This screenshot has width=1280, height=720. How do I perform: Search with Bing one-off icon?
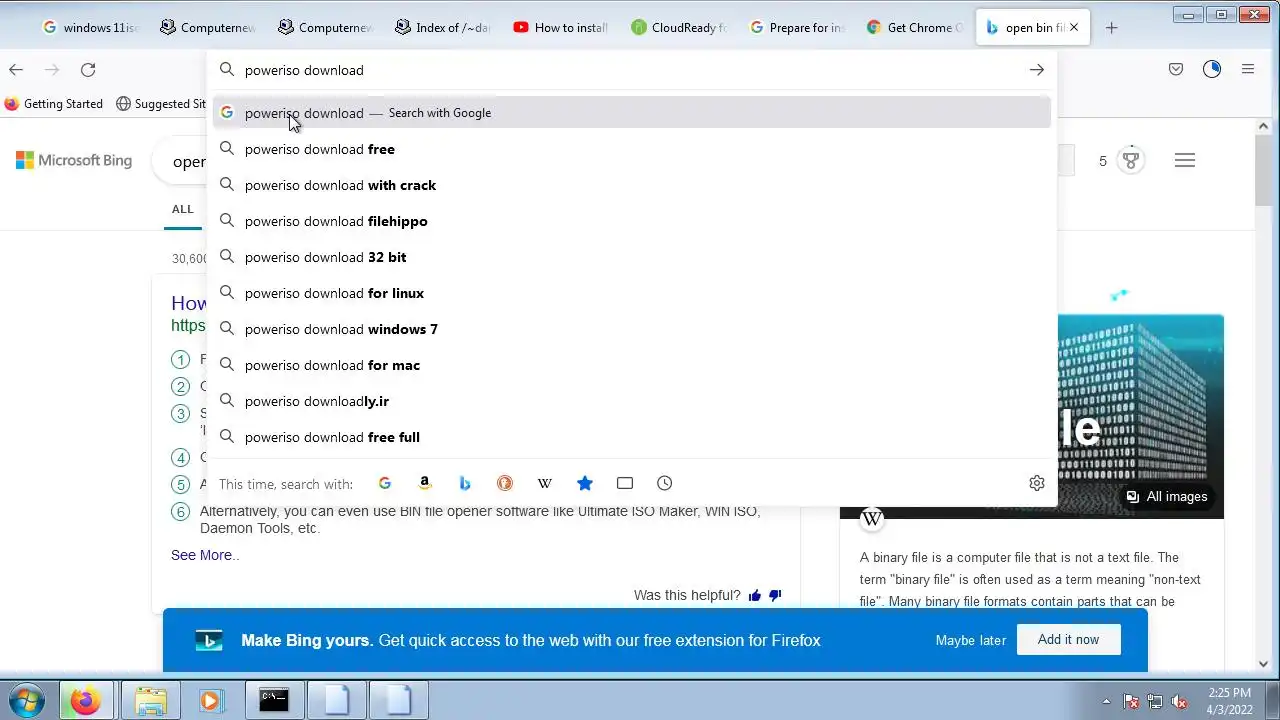click(x=465, y=483)
